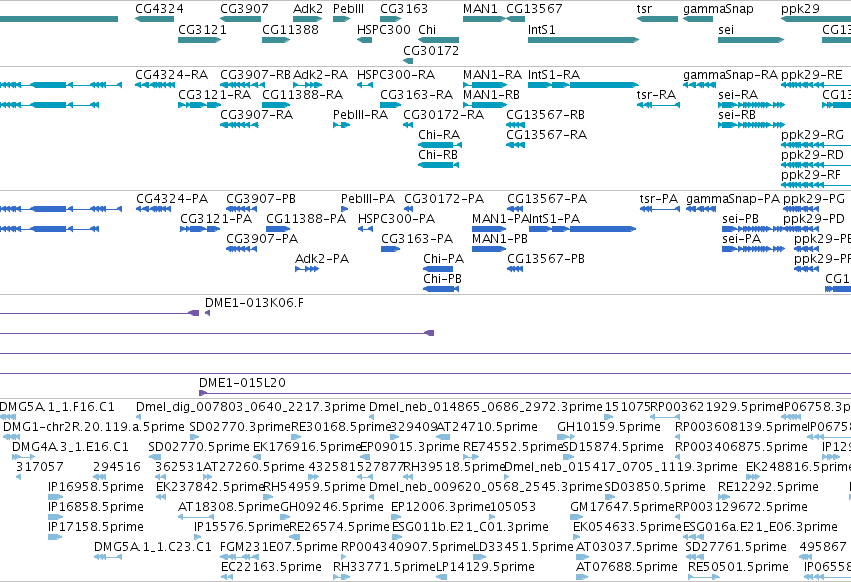Click the HSPC300 gene label
This screenshot has height=582, width=851.
384,29
